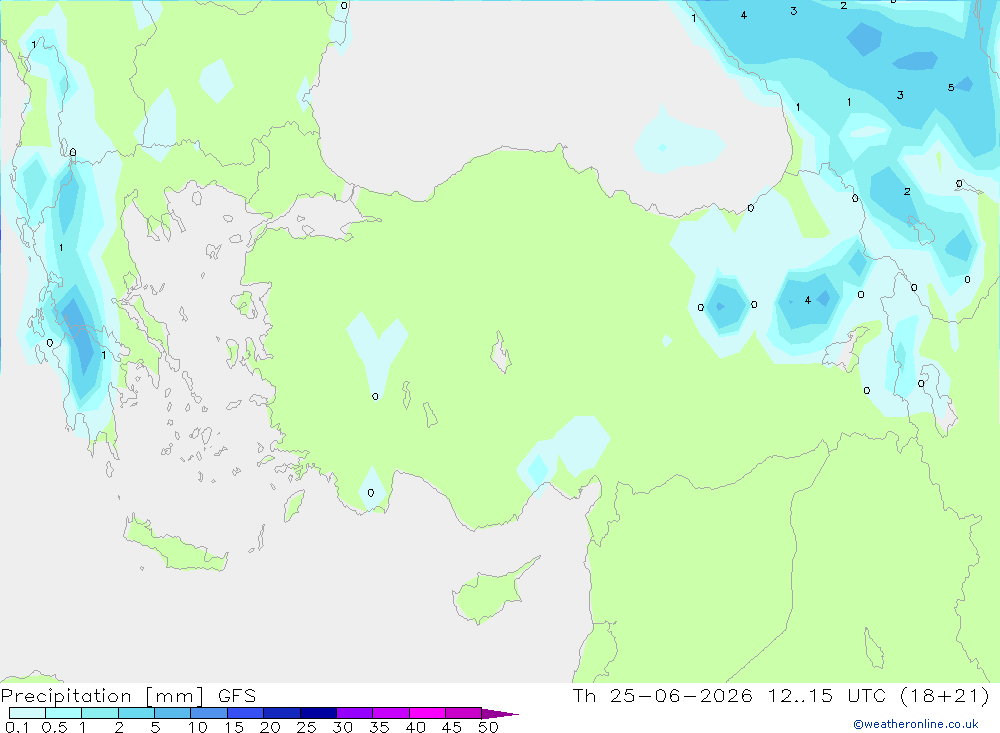The image size is (1000, 733).
Task: Click the 0.5–1 mm legend color swatch
Action: click(x=63, y=713)
